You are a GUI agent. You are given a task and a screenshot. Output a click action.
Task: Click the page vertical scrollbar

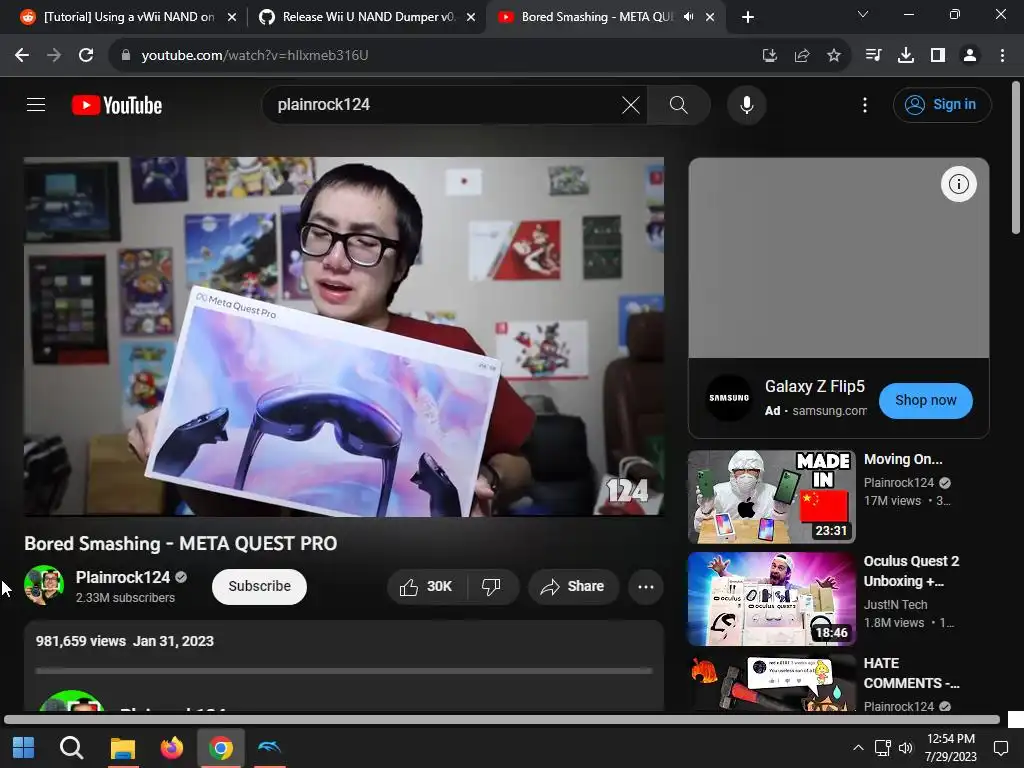coord(1016,158)
